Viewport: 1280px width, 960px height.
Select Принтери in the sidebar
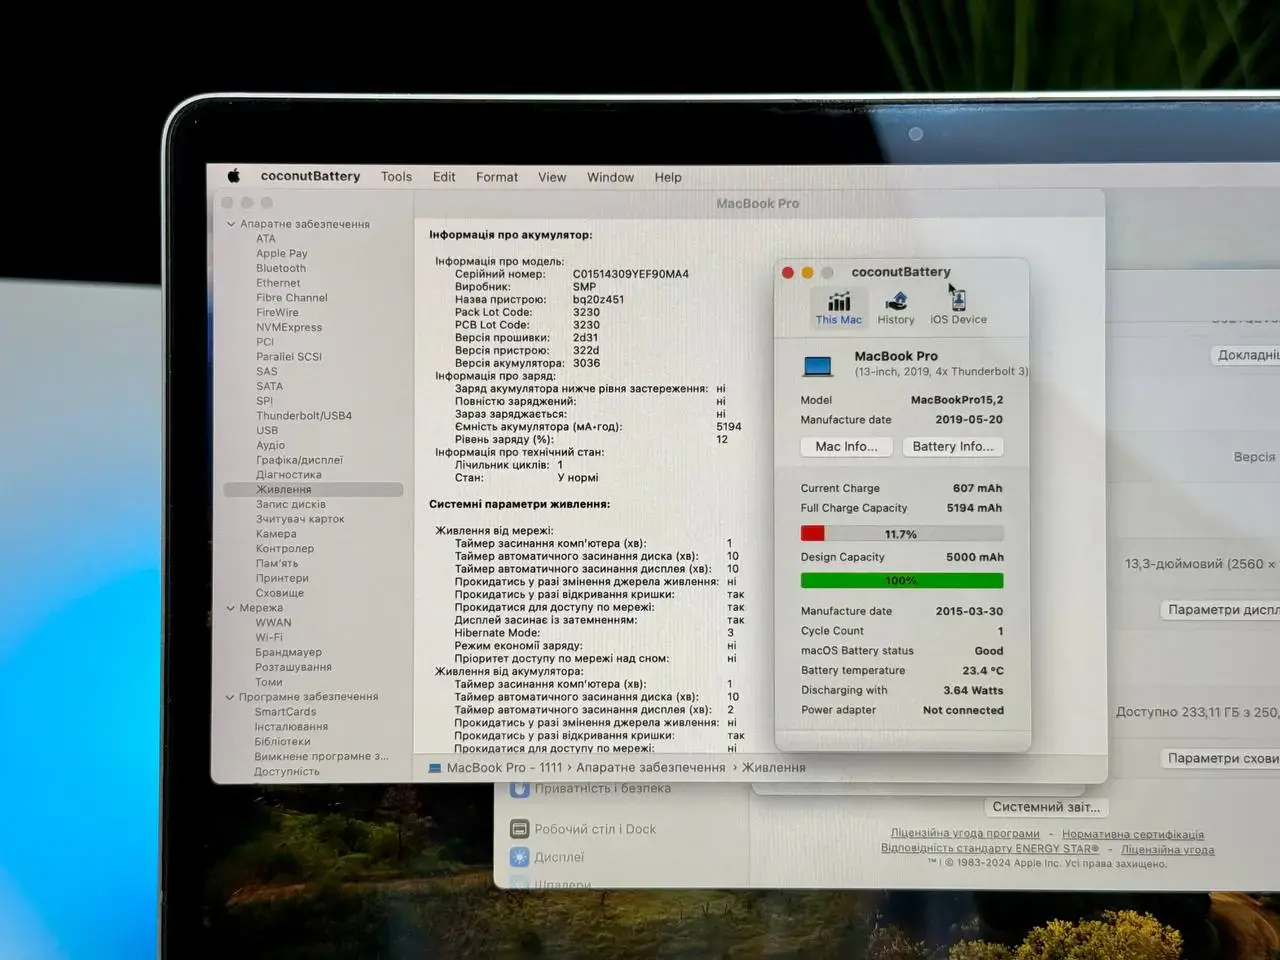click(x=282, y=578)
